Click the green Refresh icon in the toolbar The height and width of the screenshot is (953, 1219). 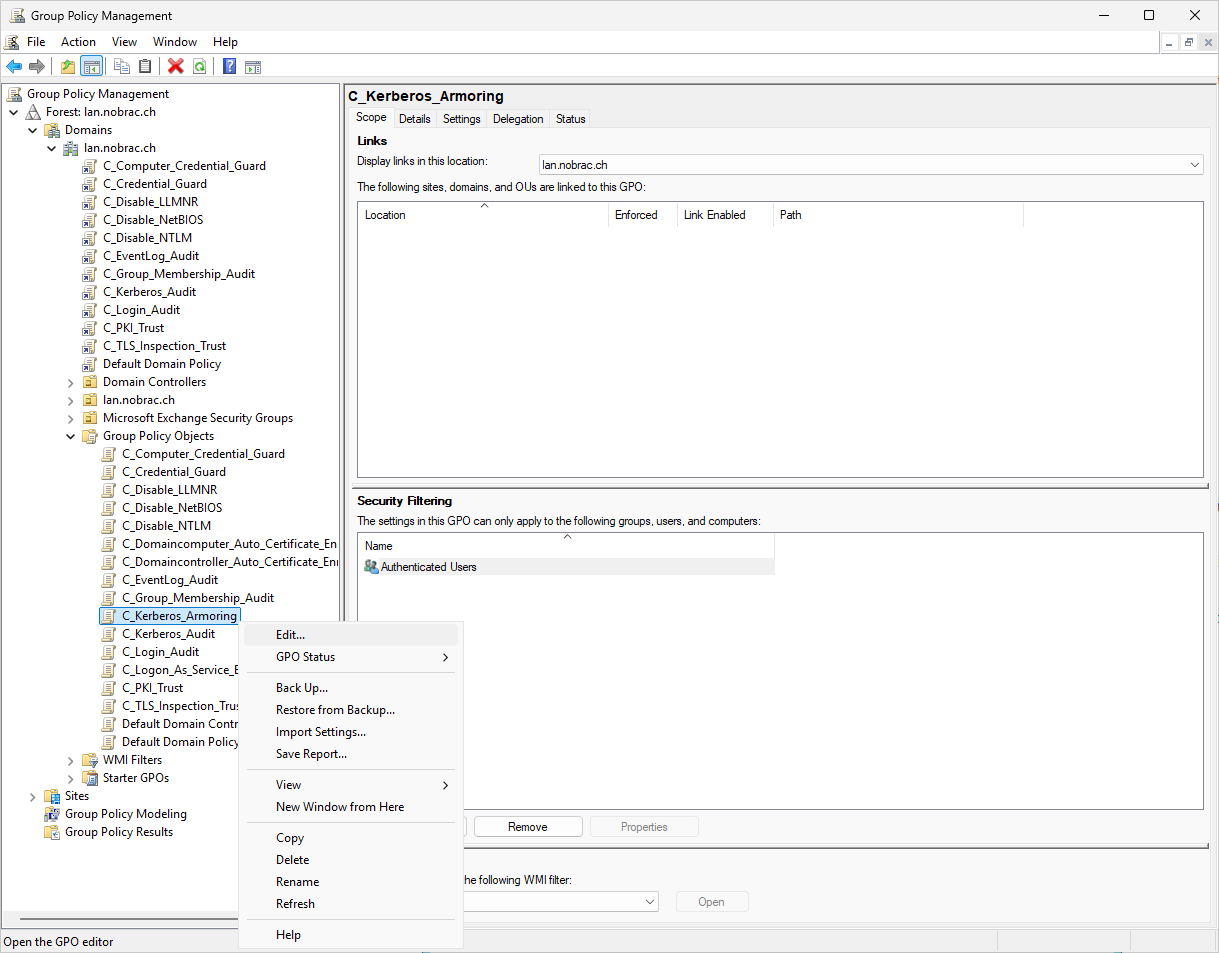pos(199,67)
